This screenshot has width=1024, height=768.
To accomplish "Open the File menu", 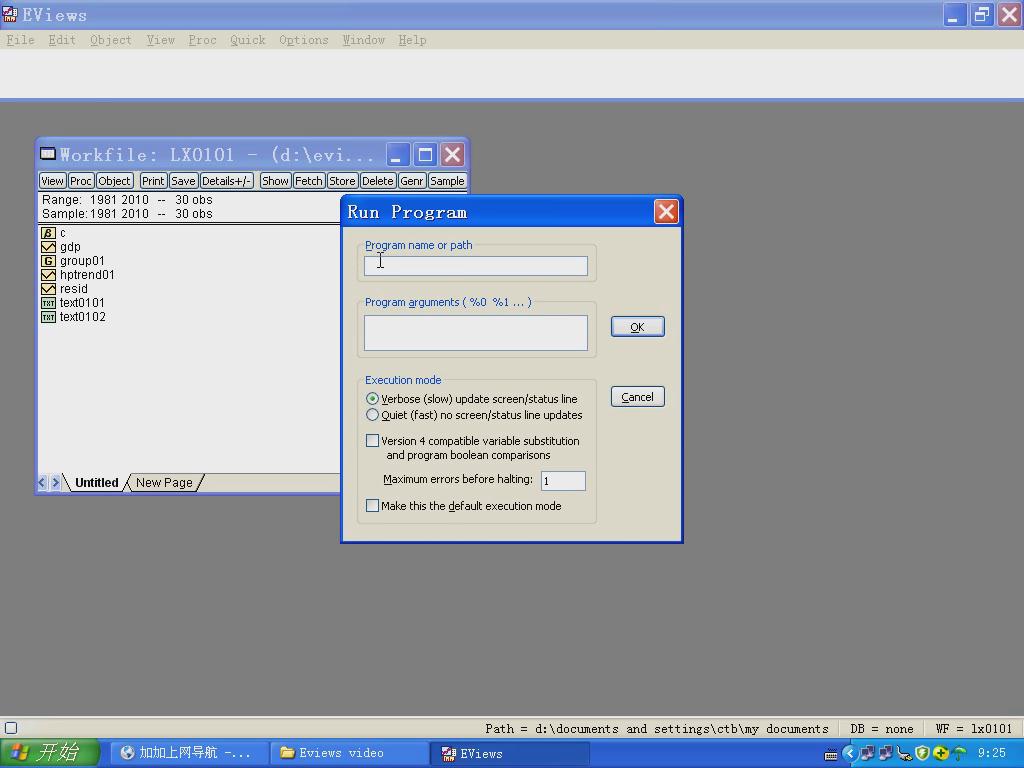I will click(20, 40).
